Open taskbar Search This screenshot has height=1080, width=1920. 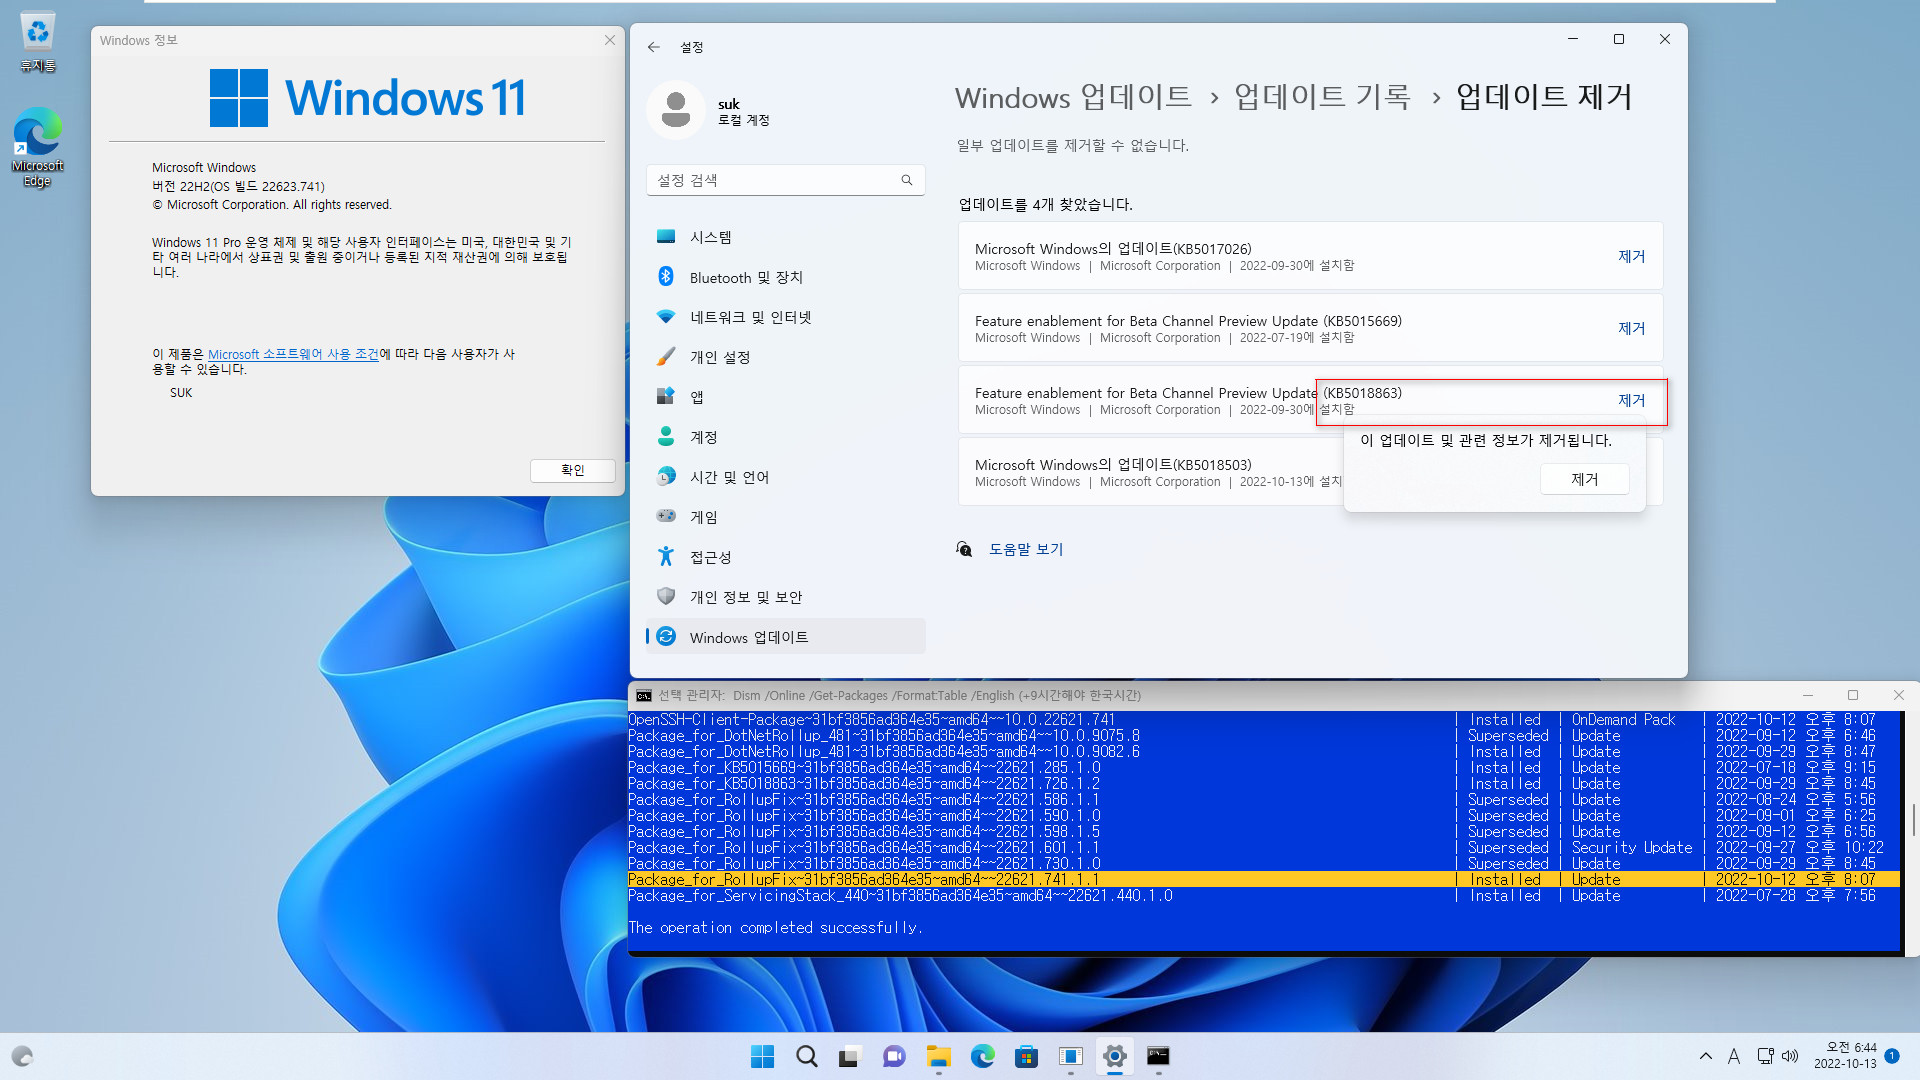pyautogui.click(x=806, y=1056)
